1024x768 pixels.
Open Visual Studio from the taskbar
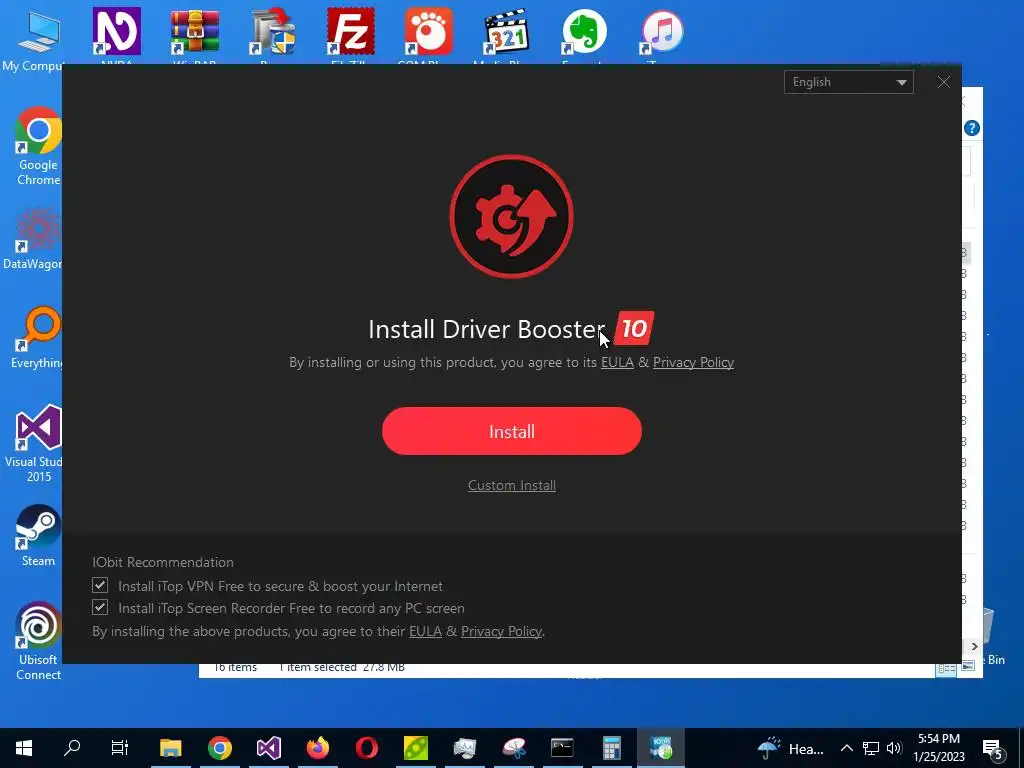coord(268,748)
